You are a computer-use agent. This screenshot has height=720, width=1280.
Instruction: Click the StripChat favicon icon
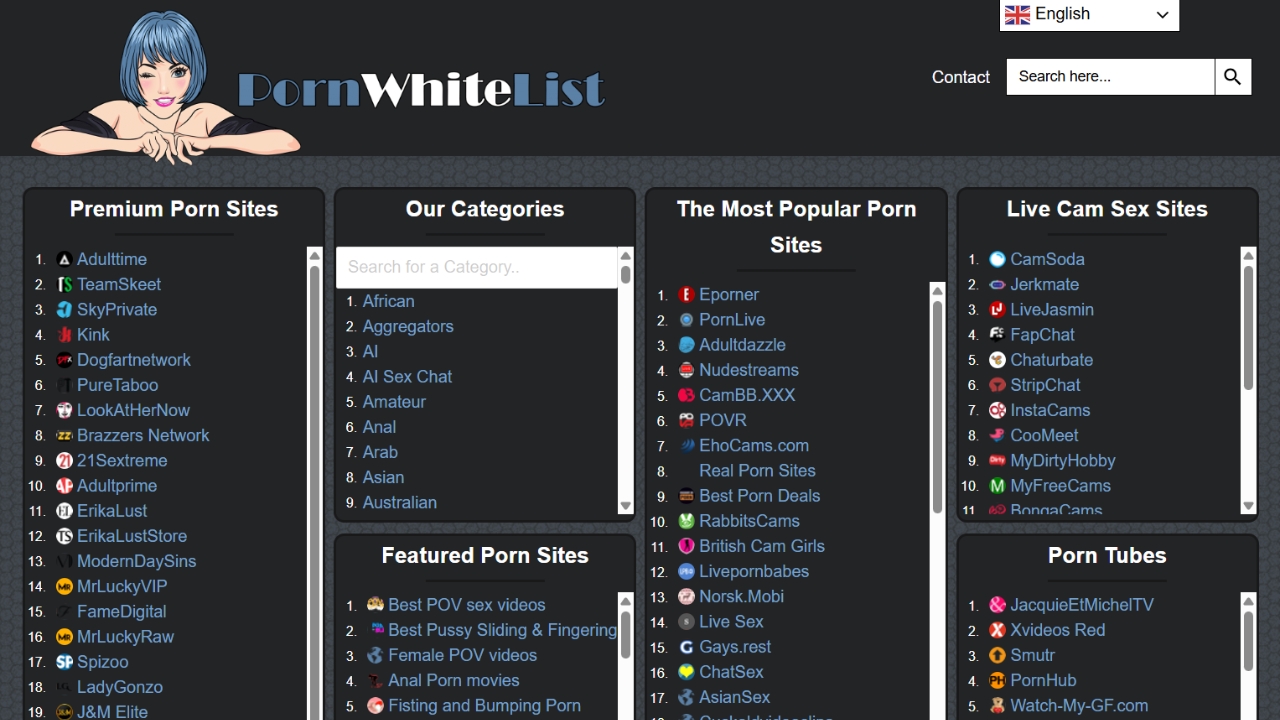997,385
